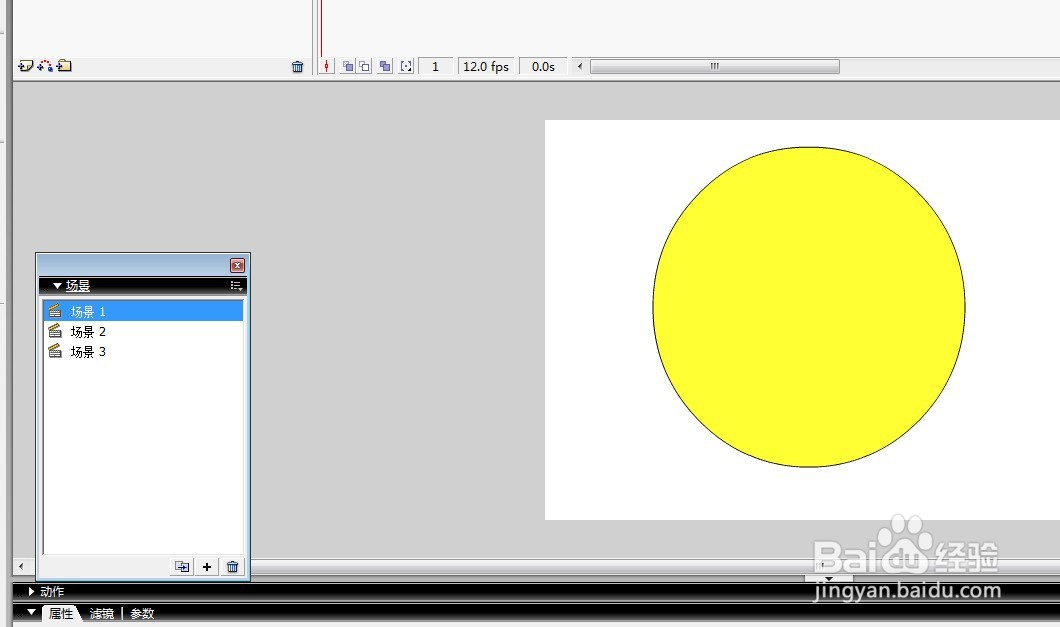Screen dimensions: 1060x627
Task: Click the Insert Layer Folder icon
Action: [64, 66]
